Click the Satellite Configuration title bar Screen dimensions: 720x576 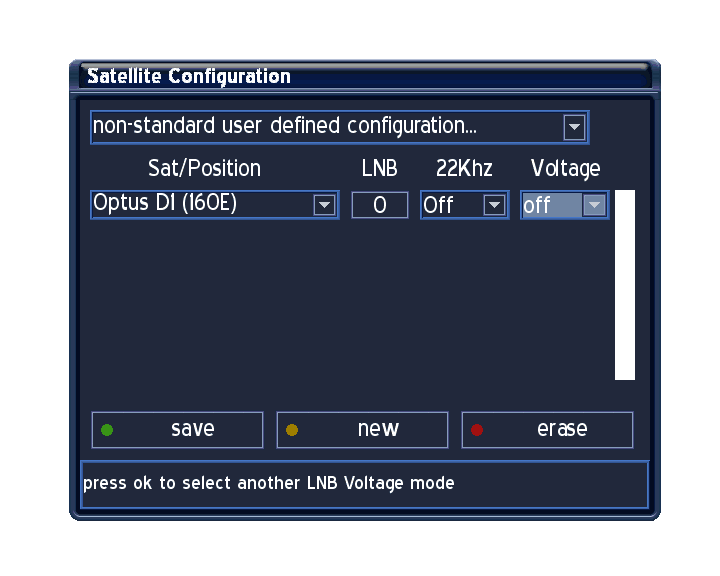365,76
